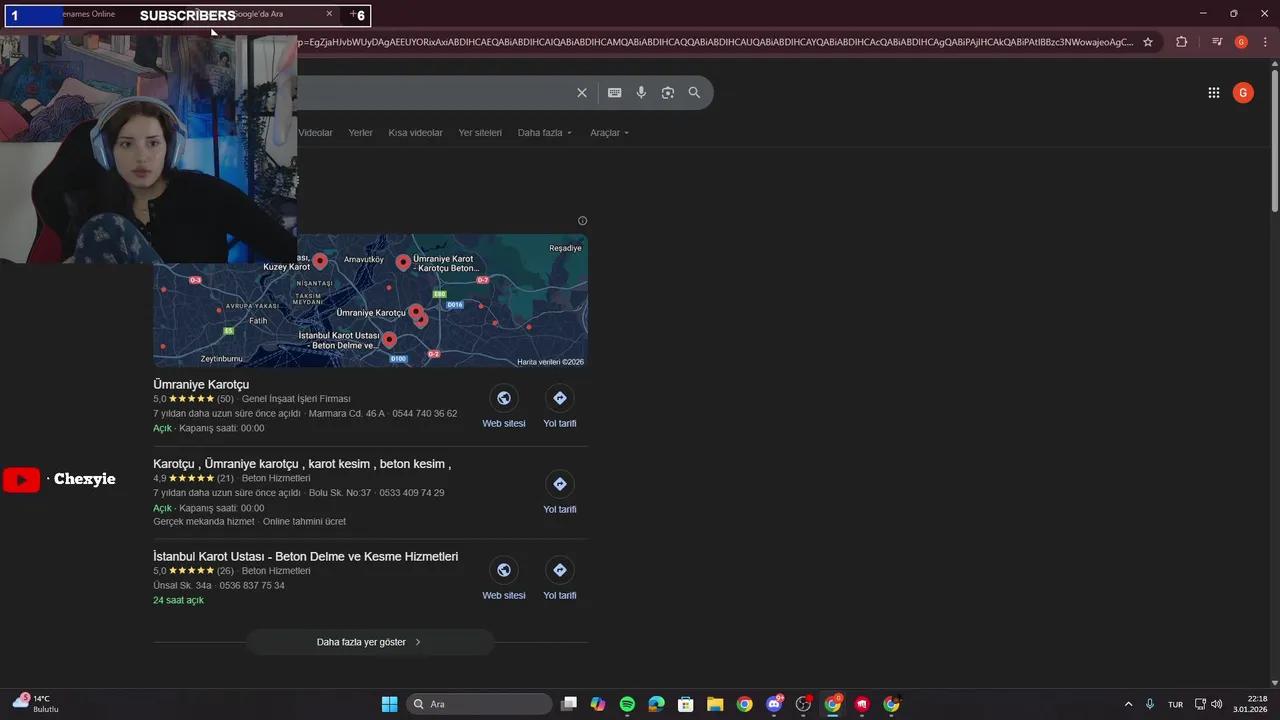Image resolution: width=1280 pixels, height=720 pixels.
Task: Launch Spotify from the taskbar
Action: point(627,704)
